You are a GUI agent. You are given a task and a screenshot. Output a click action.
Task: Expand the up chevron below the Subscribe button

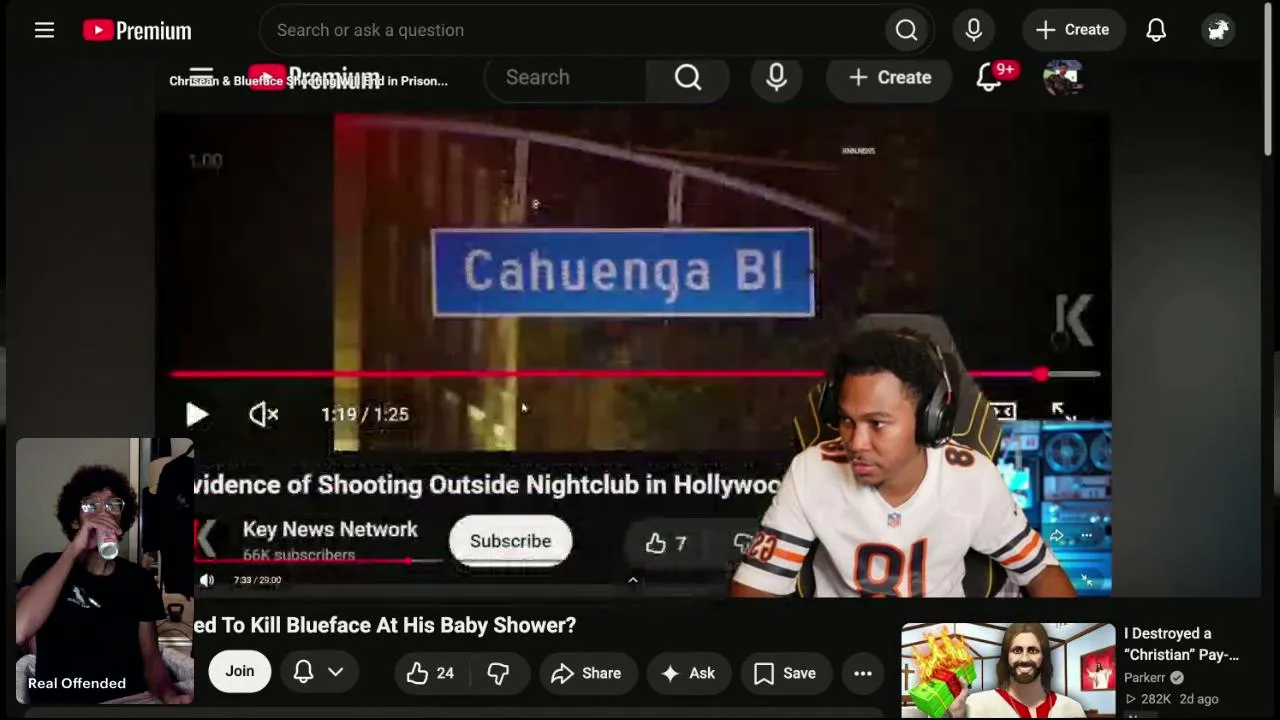tap(632, 580)
